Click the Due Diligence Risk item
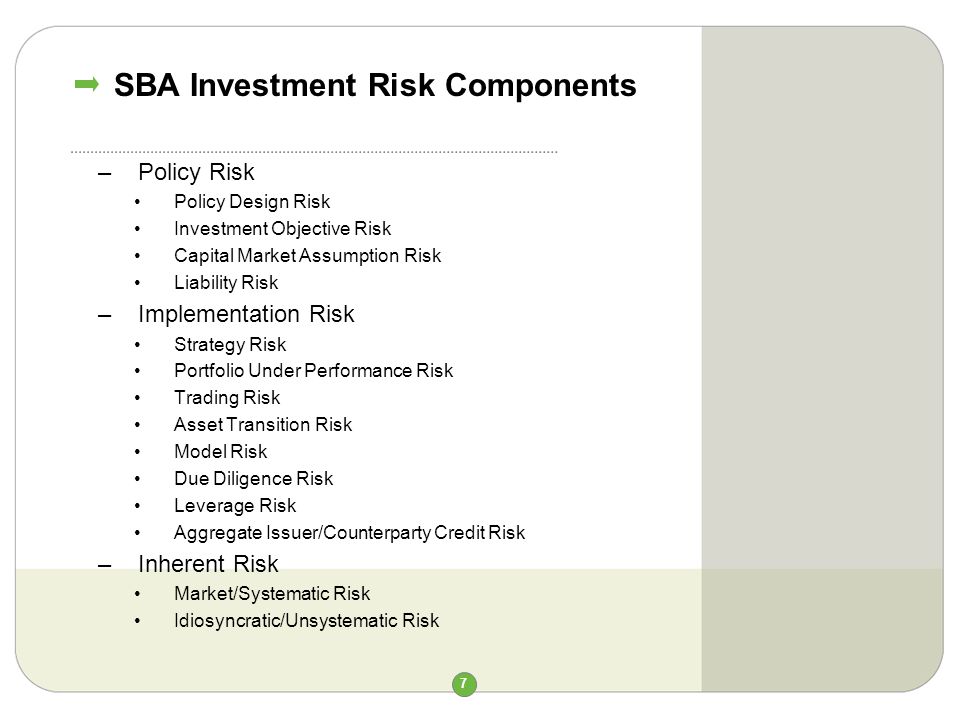Image resolution: width=960 pixels, height=720 pixels. pos(253,479)
